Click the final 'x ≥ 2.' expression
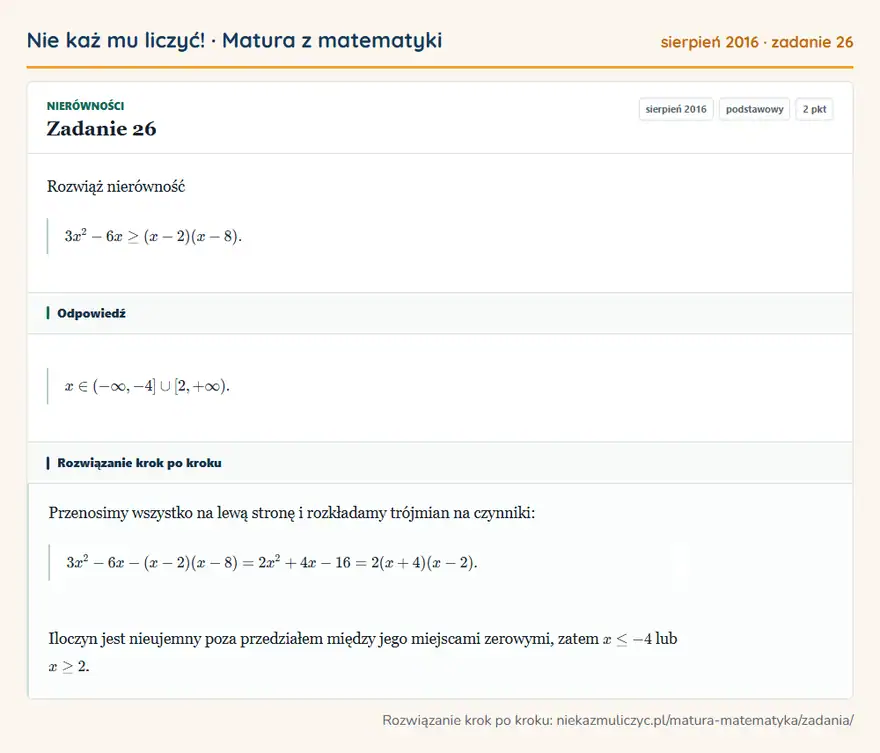880x753 pixels. pyautogui.click(x=69, y=667)
